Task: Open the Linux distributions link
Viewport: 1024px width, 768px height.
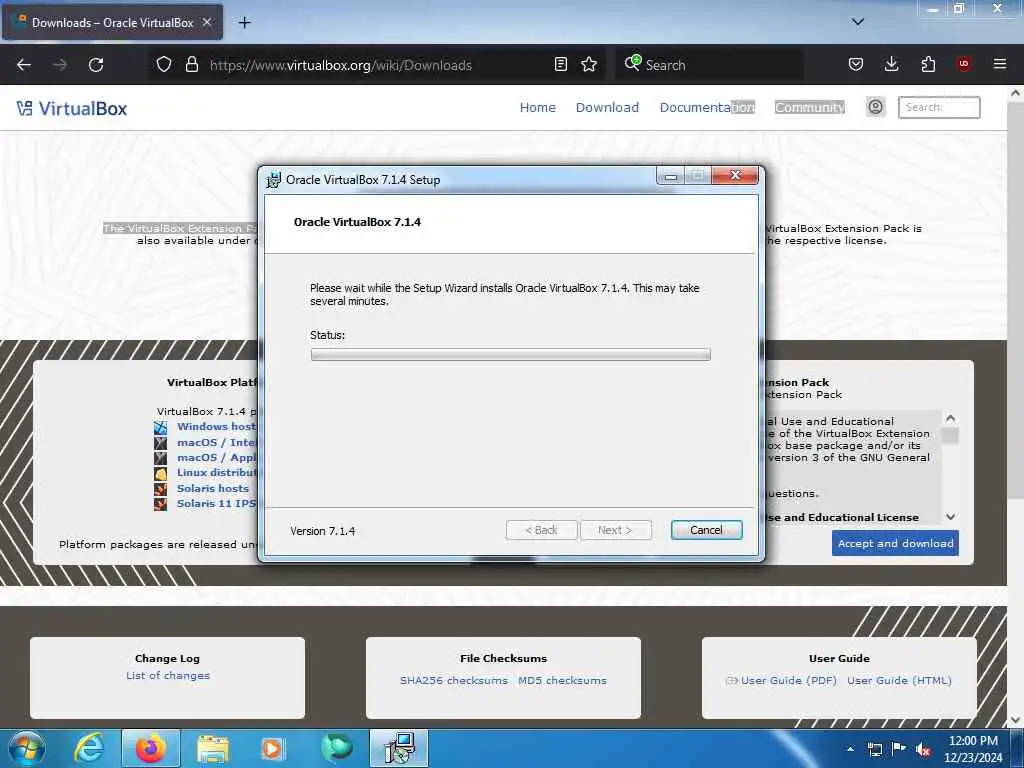Action: click(216, 473)
